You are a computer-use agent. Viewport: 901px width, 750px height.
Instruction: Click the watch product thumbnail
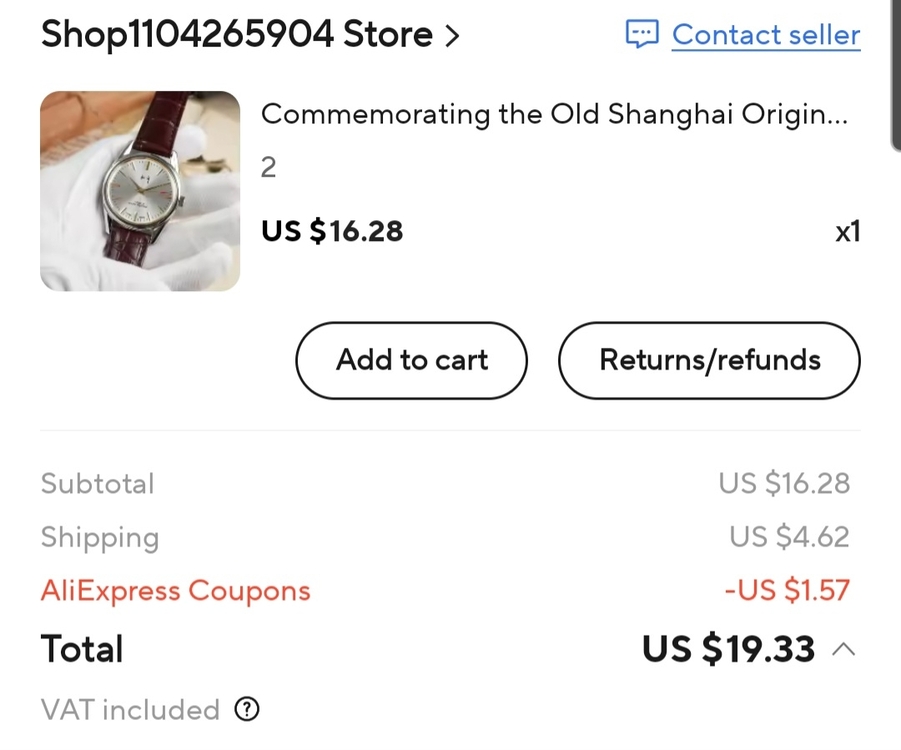coord(140,190)
